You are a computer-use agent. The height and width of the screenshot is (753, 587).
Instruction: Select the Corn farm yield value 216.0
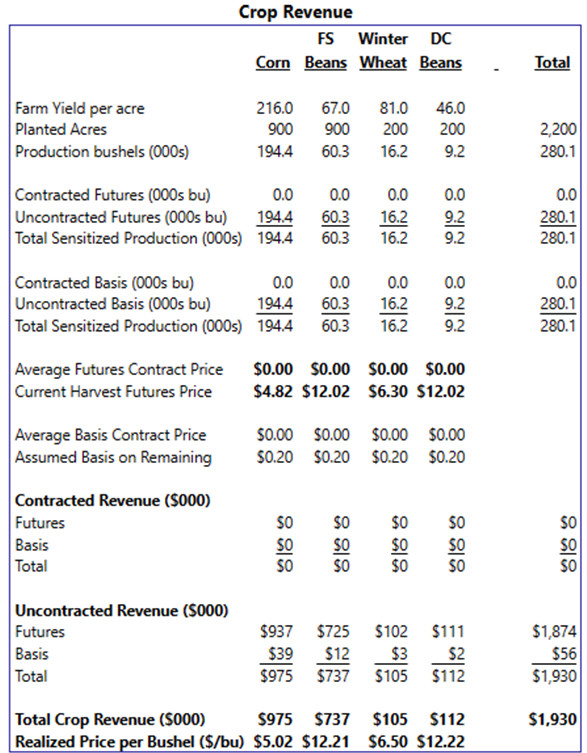pyautogui.click(x=274, y=108)
